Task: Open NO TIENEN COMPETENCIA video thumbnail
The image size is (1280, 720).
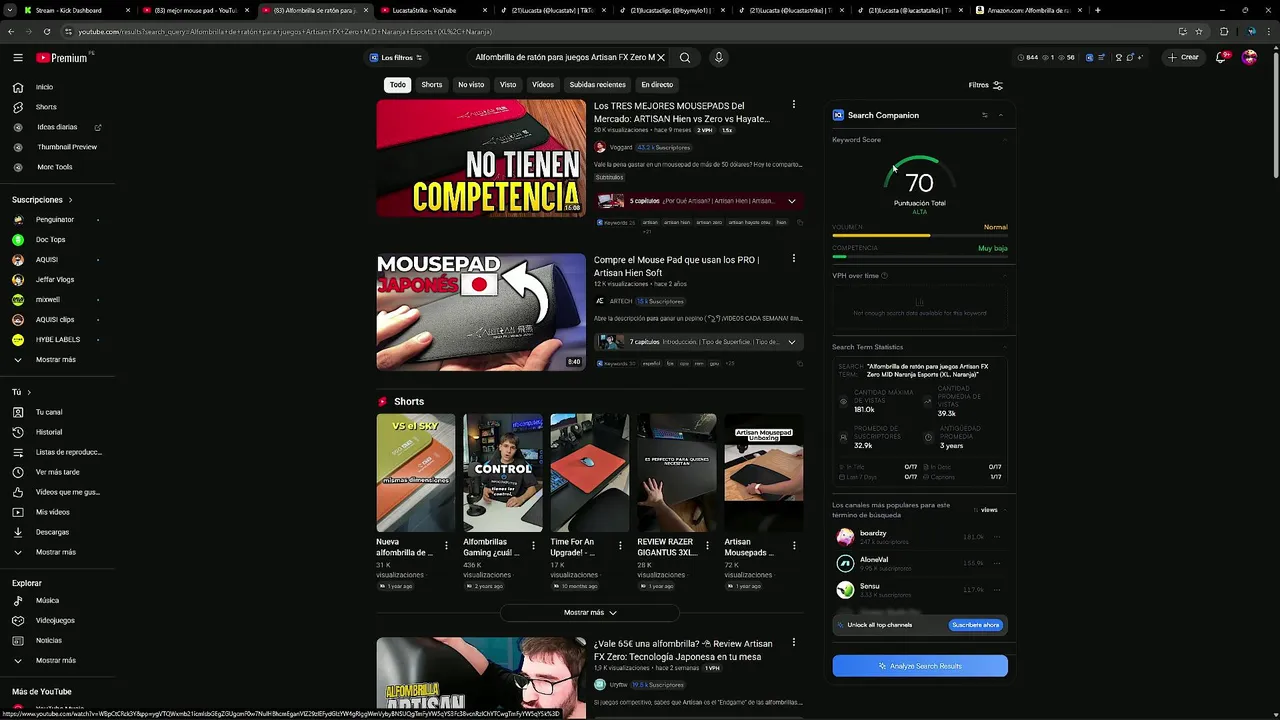Action: (x=481, y=158)
